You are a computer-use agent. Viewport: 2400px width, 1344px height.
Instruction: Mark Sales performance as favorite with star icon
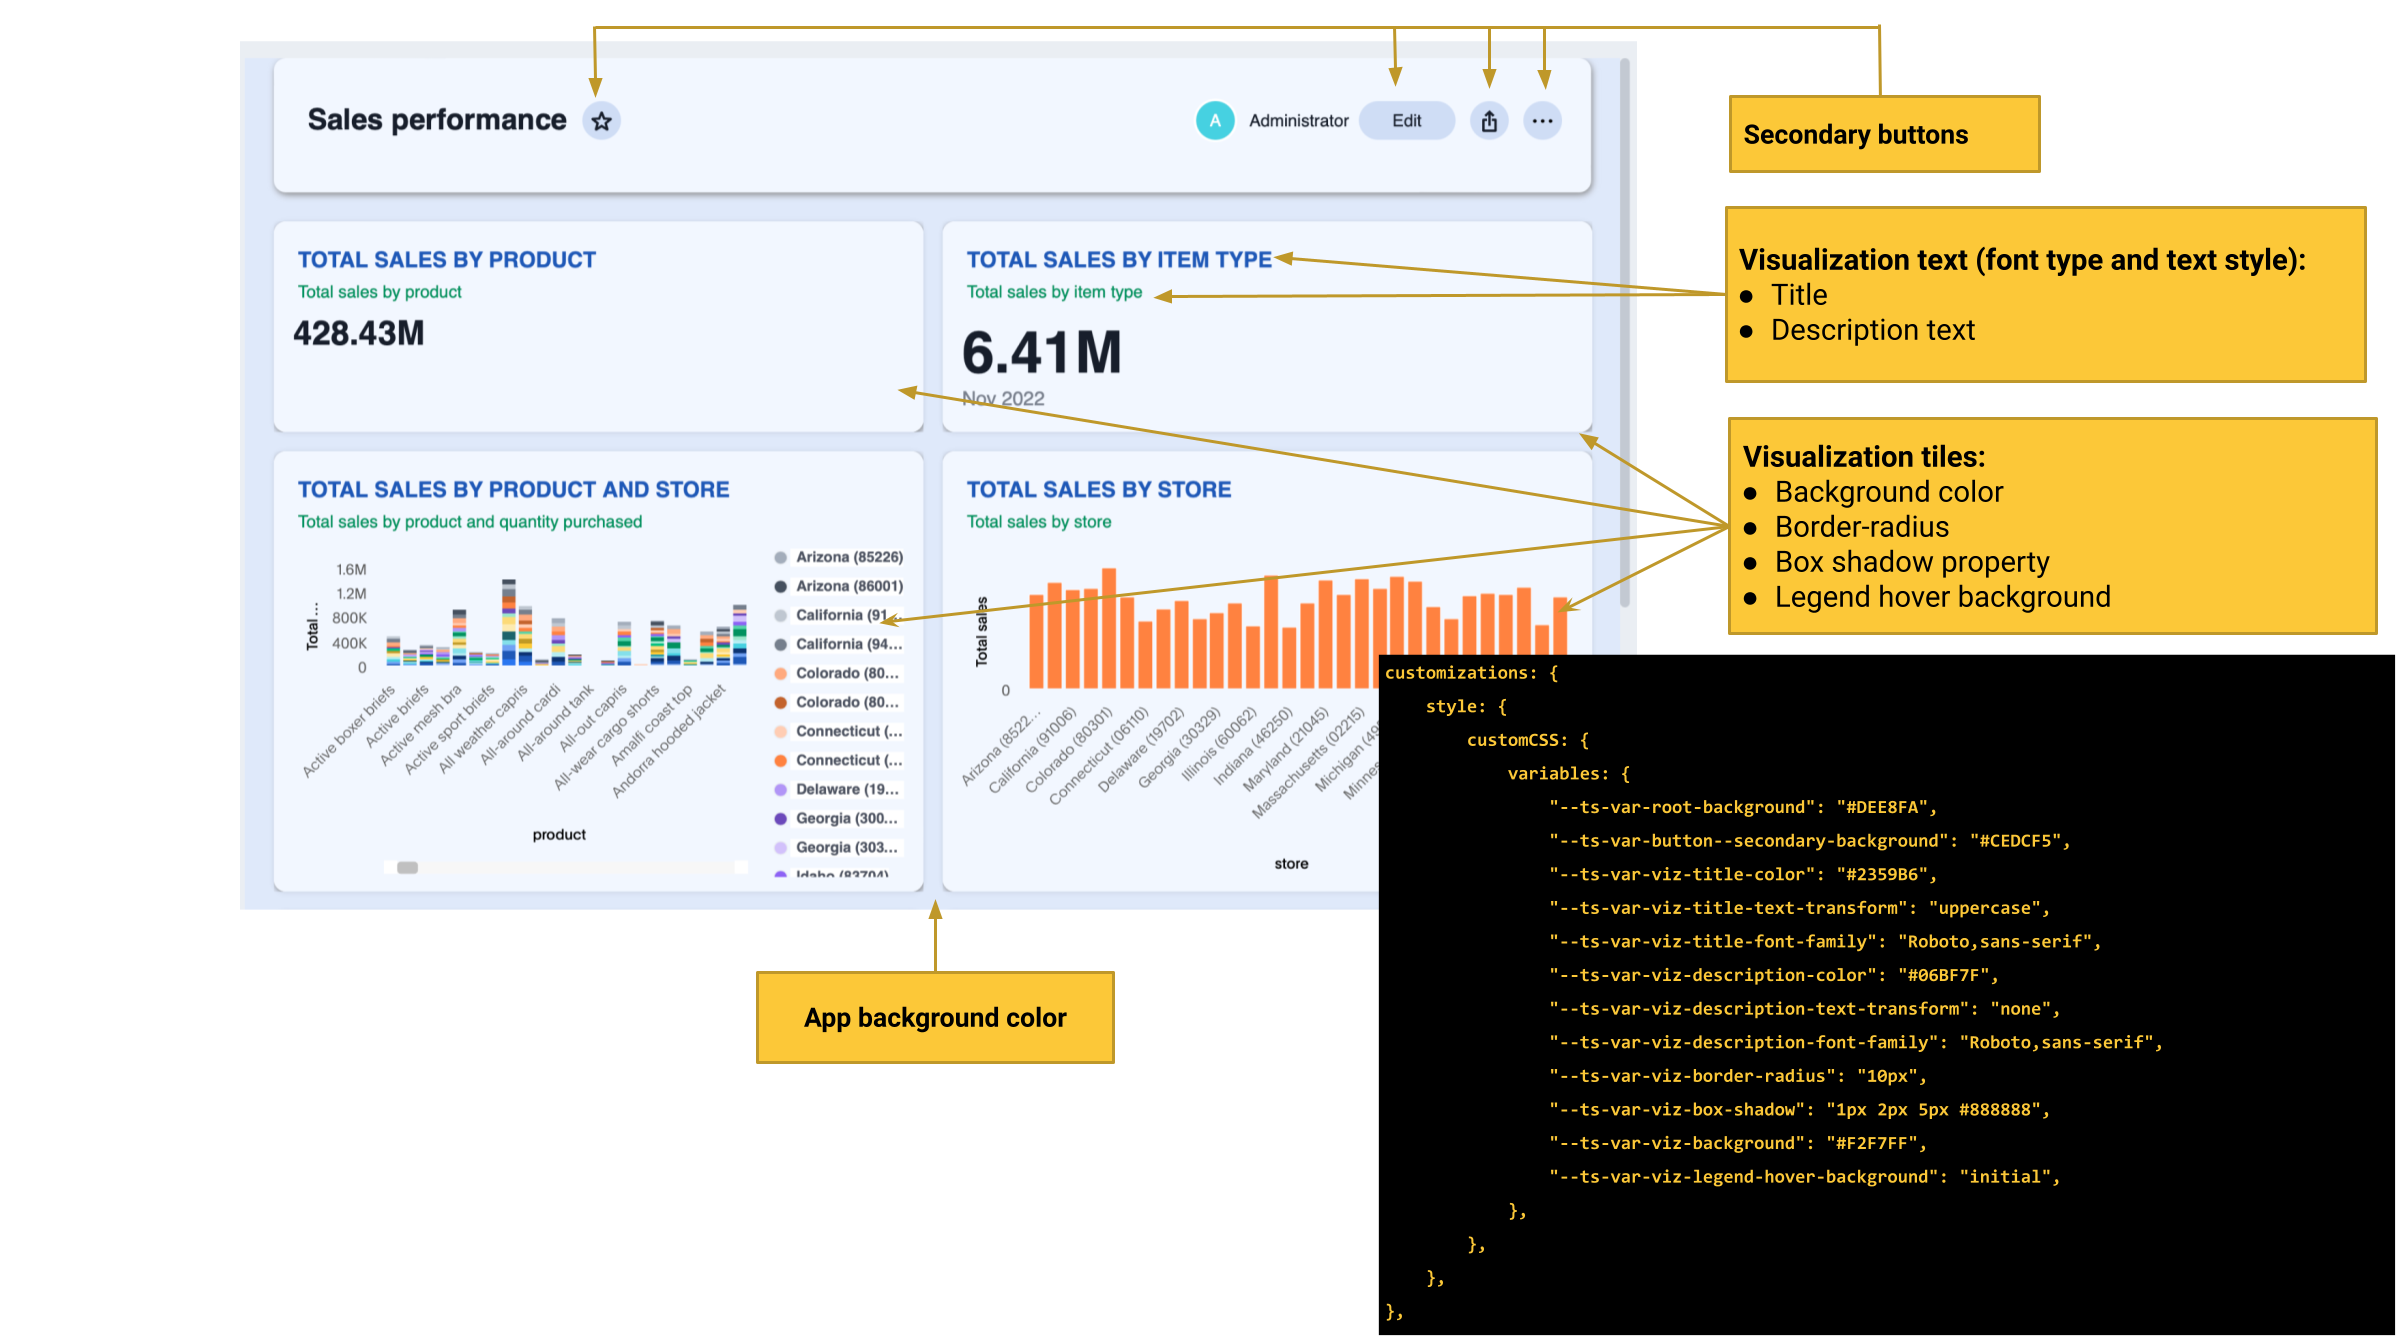click(x=601, y=120)
